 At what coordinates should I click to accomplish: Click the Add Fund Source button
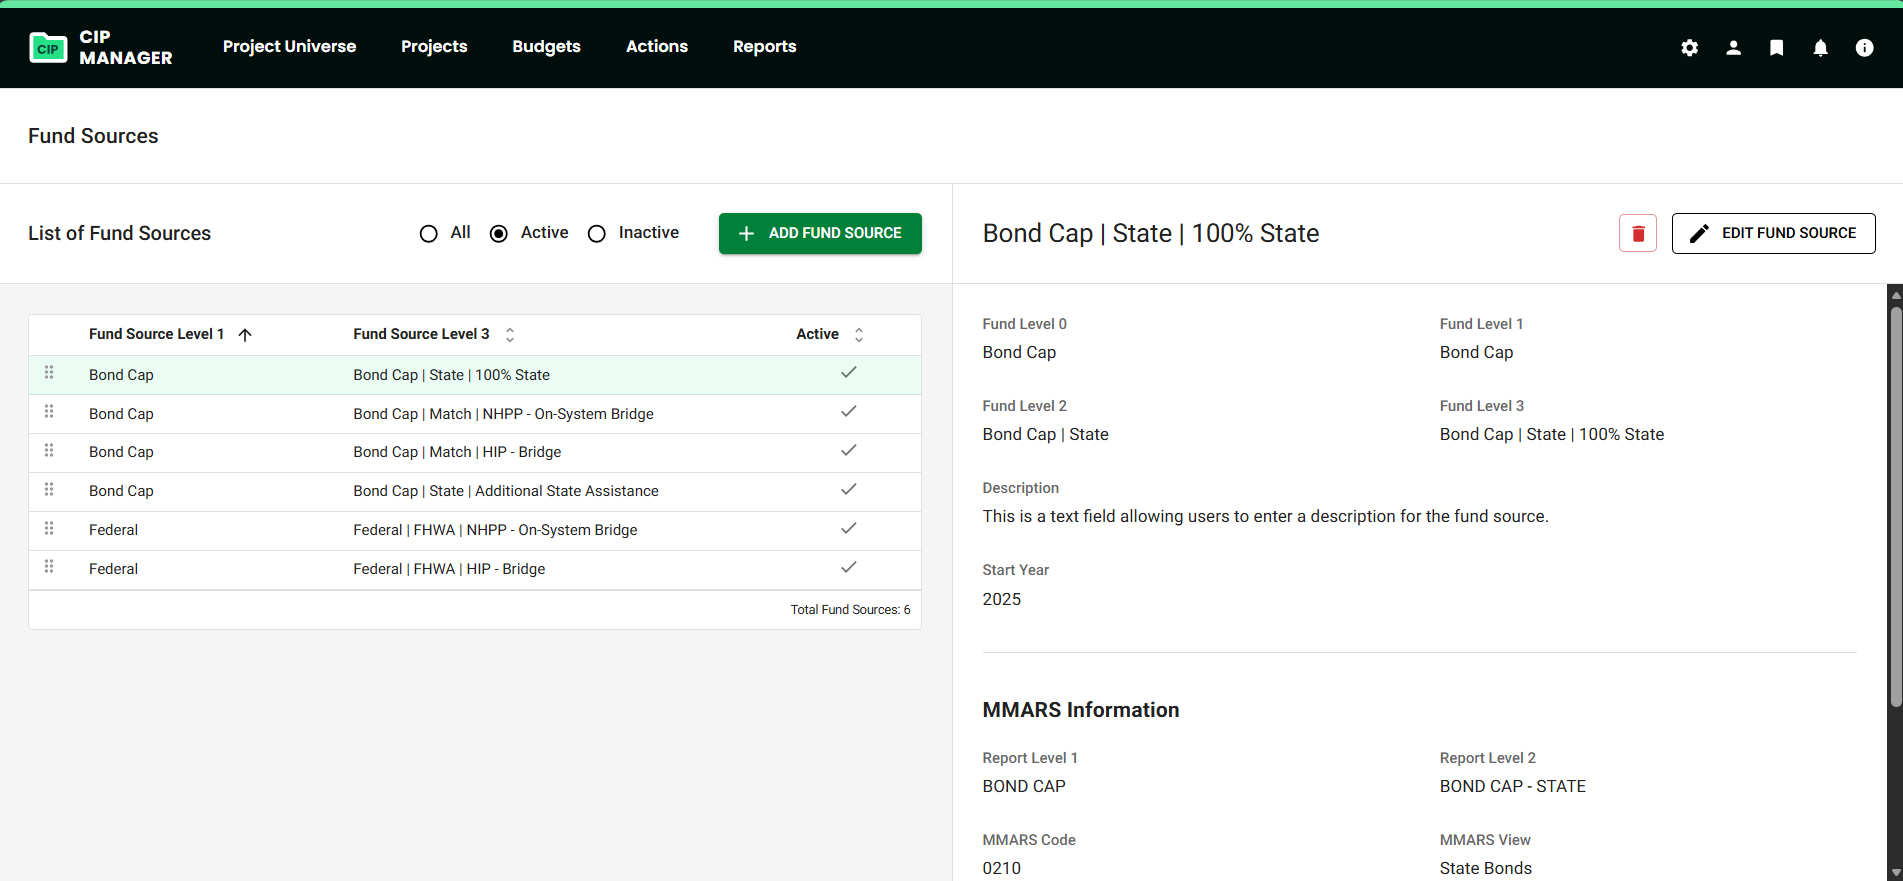pos(820,233)
